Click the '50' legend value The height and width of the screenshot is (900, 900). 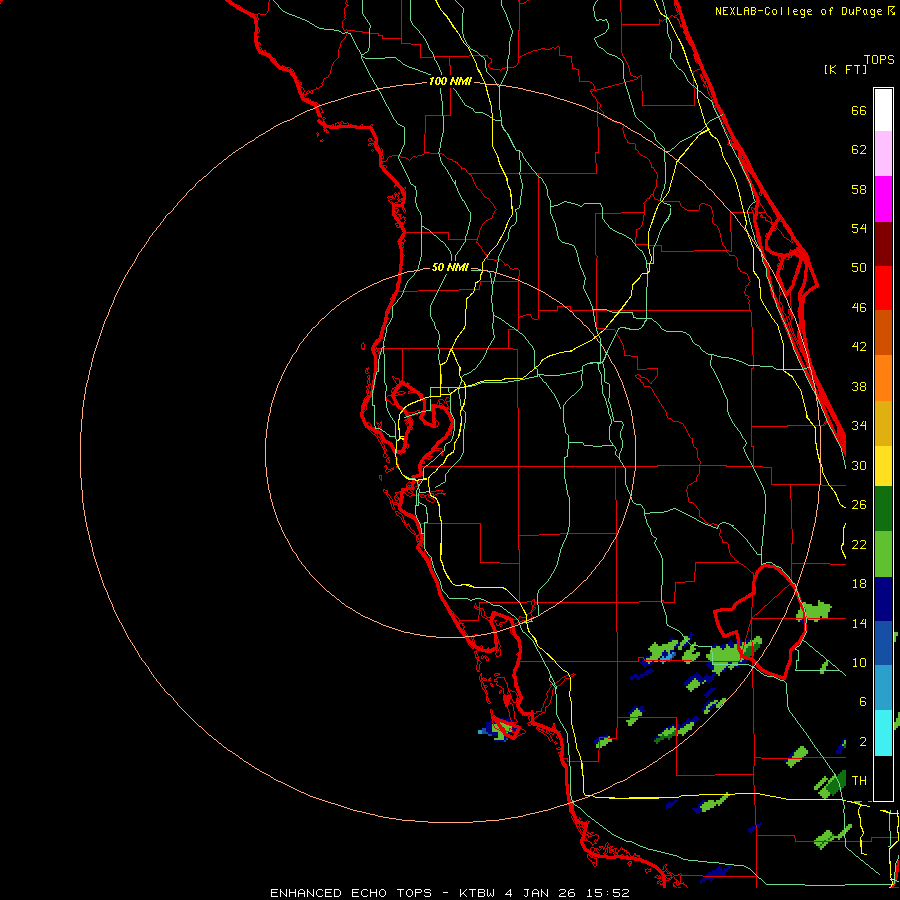click(859, 267)
